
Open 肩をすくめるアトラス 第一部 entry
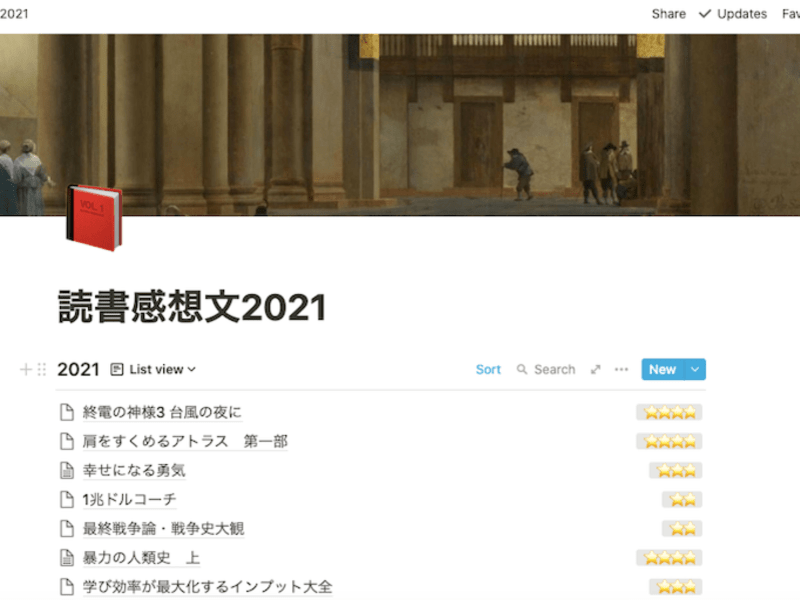pos(185,441)
